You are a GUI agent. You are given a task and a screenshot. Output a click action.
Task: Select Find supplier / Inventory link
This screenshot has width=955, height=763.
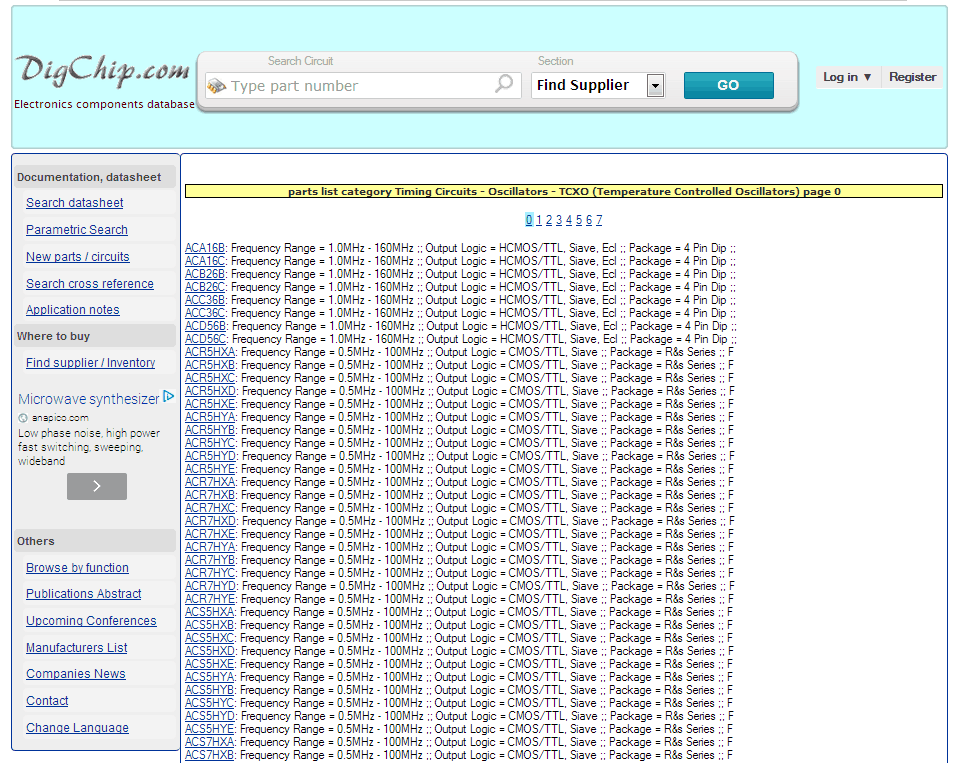90,363
